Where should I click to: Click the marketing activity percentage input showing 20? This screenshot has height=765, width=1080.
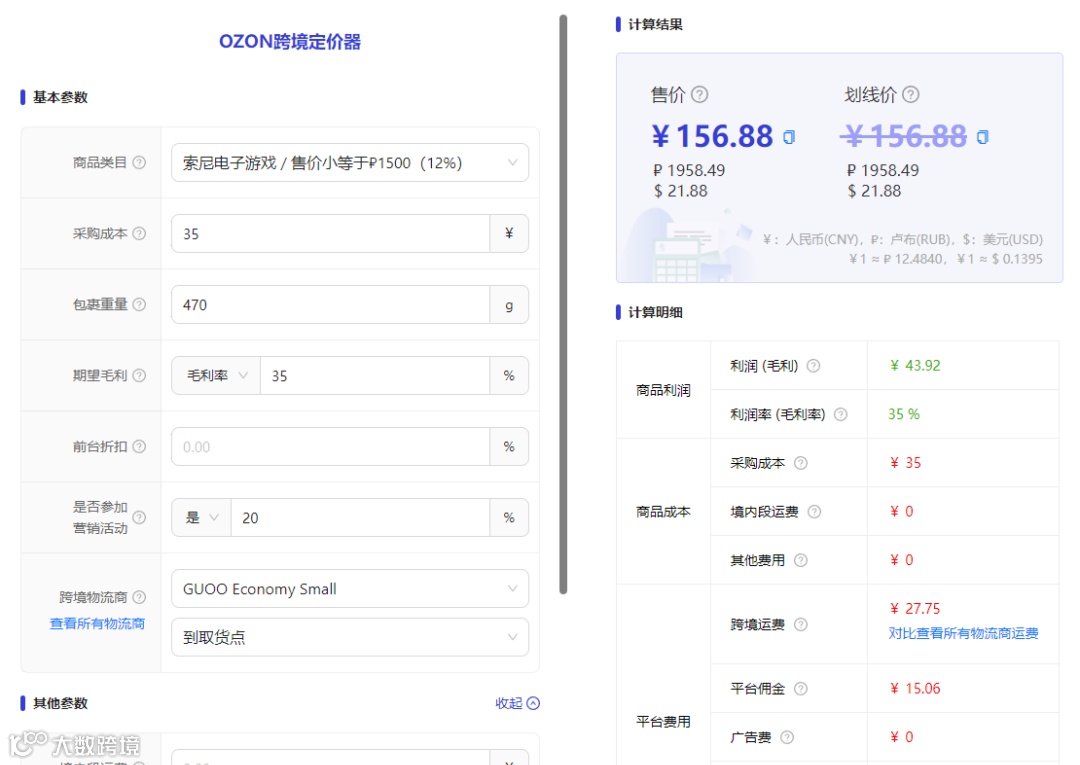pos(360,517)
